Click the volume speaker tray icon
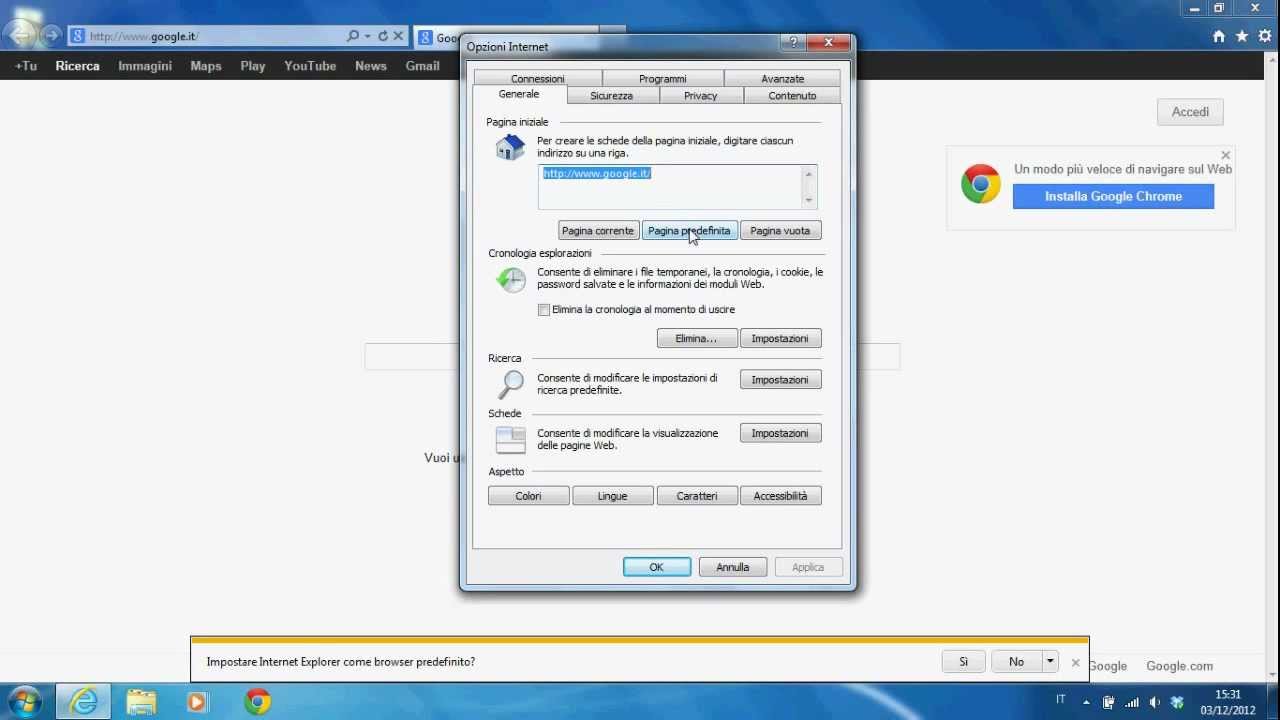 pos(1155,702)
